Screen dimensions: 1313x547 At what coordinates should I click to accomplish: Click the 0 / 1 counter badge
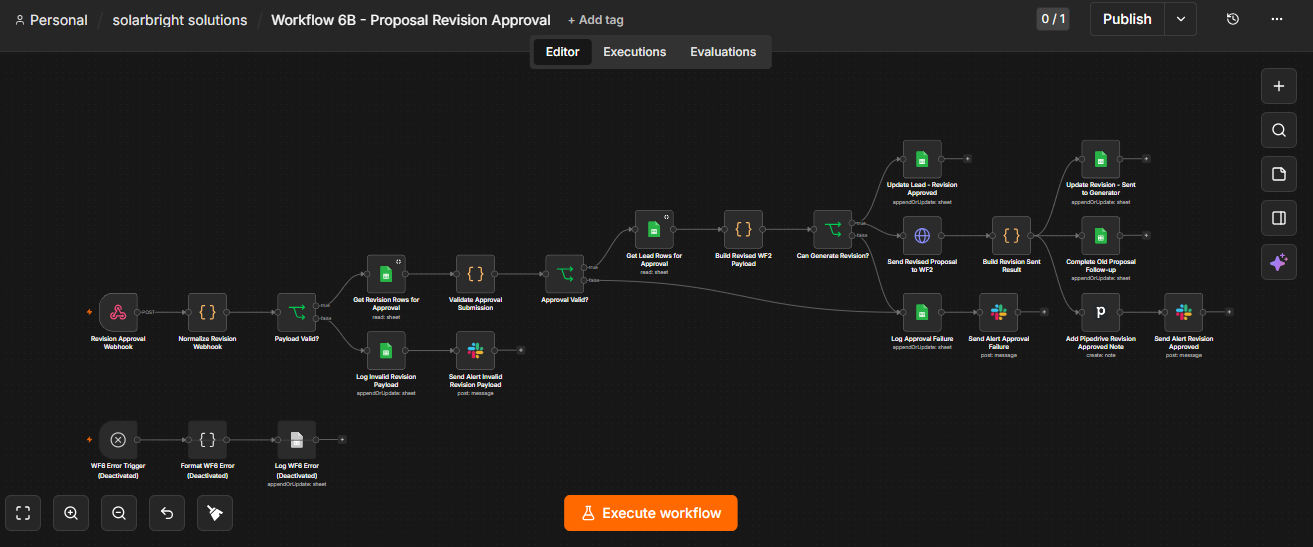(x=1053, y=19)
